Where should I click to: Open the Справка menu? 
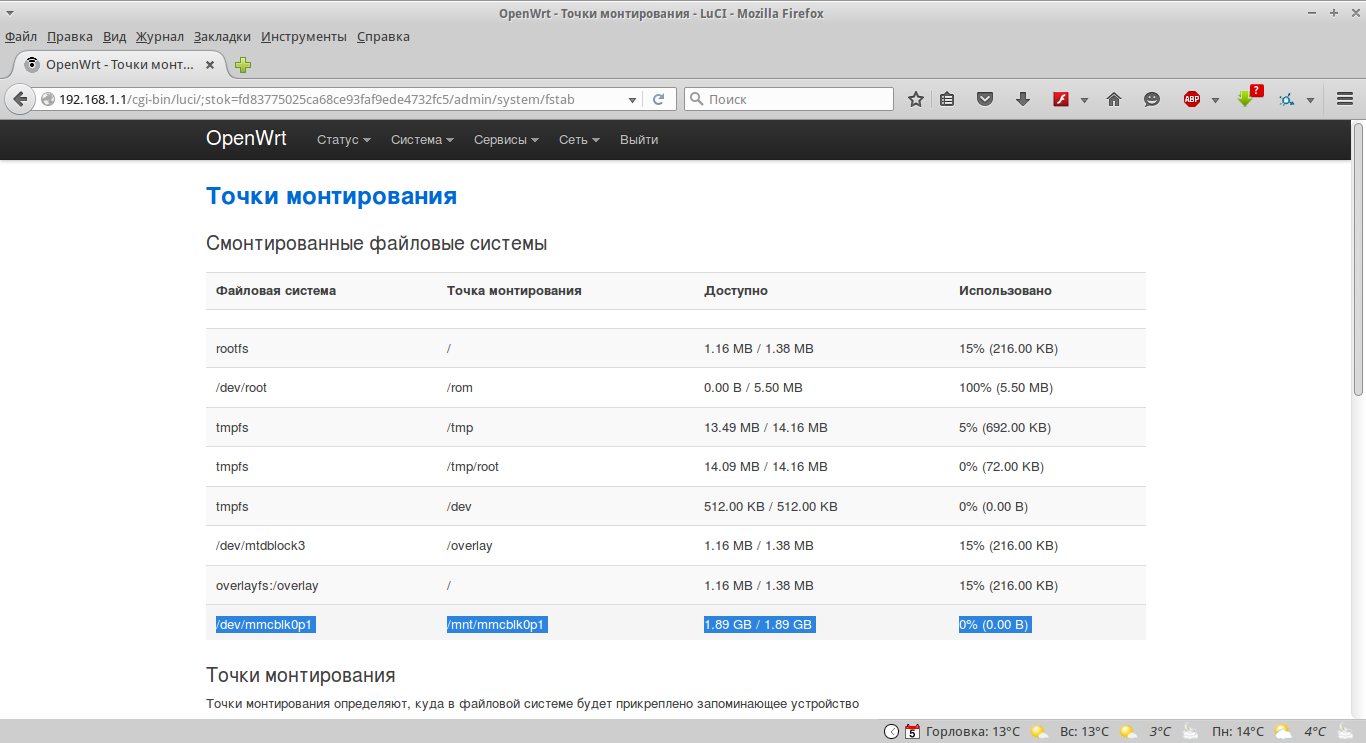pos(383,37)
